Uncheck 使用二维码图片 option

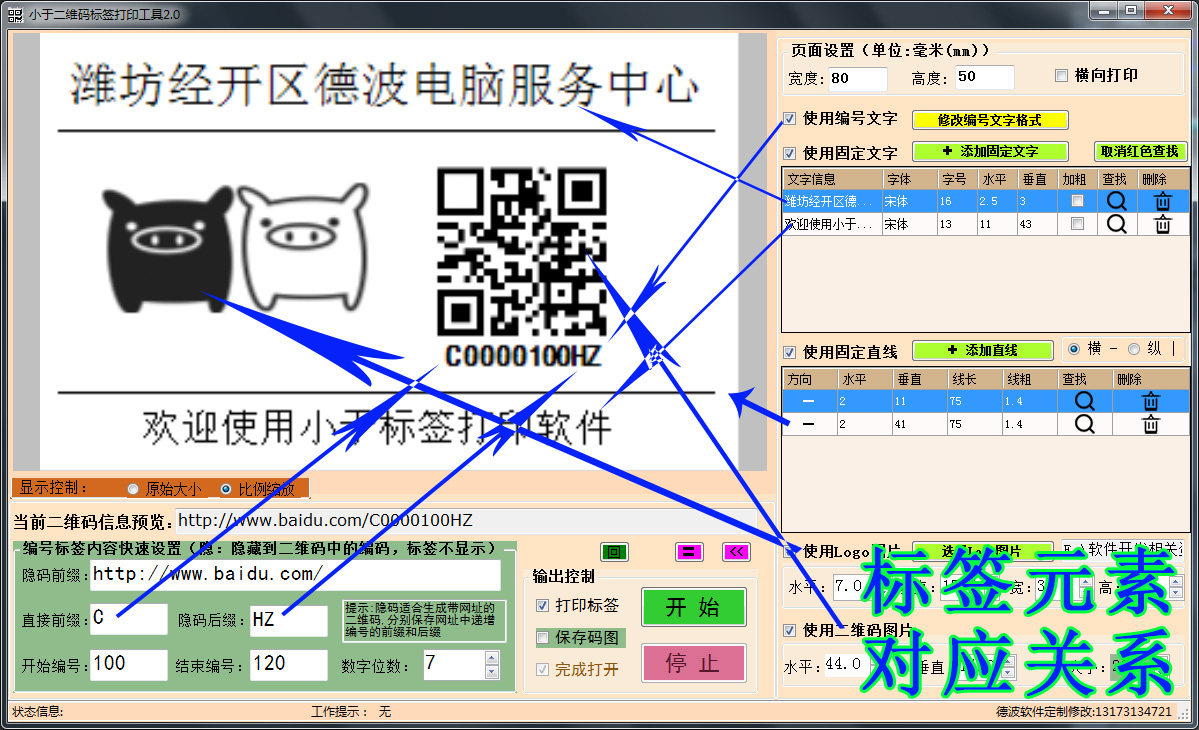[x=790, y=631]
